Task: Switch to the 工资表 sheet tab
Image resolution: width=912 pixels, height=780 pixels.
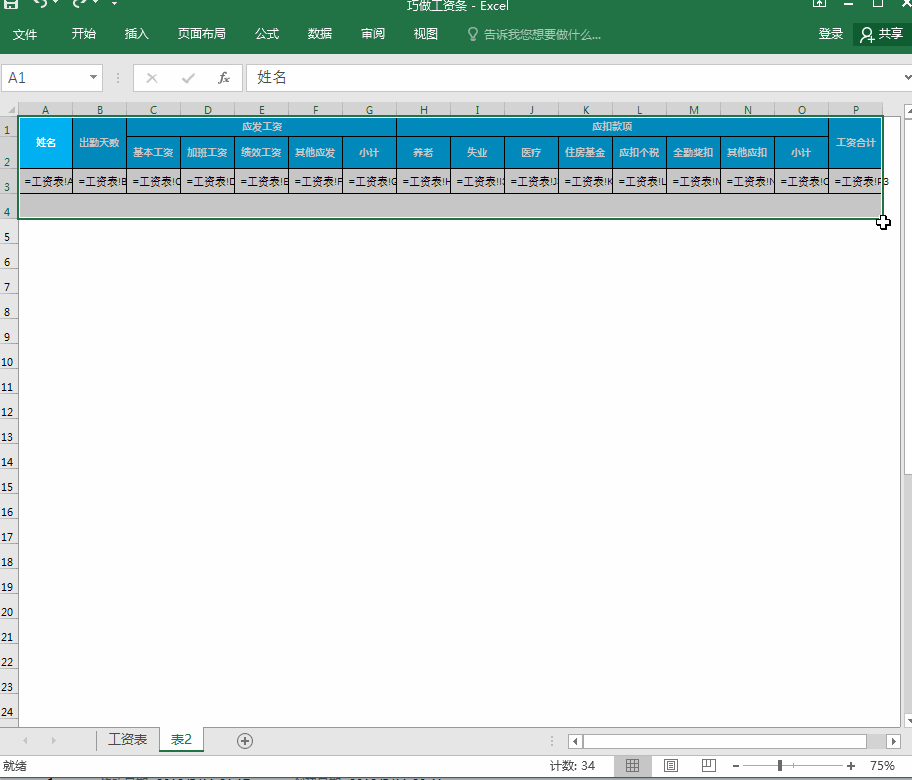Action: [x=127, y=739]
